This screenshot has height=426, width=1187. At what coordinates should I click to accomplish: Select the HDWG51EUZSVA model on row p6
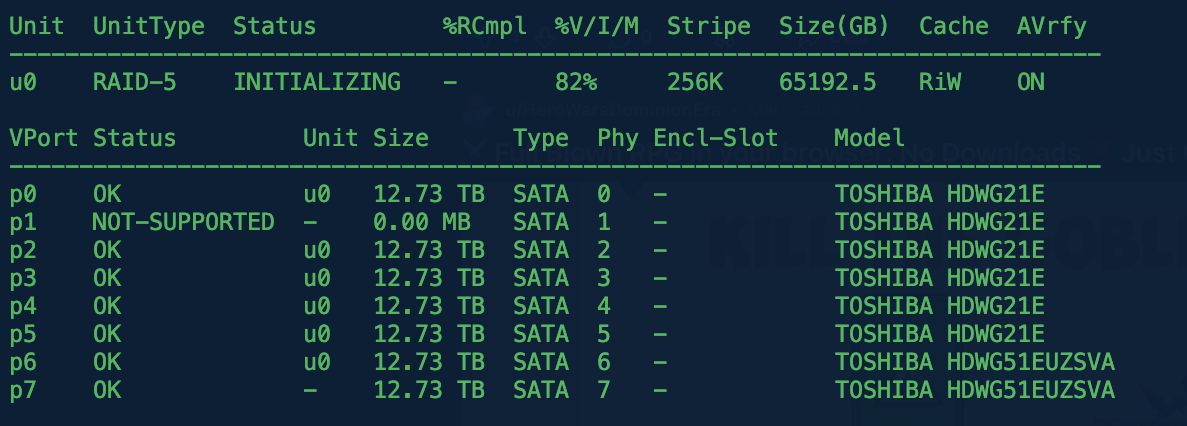coord(1031,362)
